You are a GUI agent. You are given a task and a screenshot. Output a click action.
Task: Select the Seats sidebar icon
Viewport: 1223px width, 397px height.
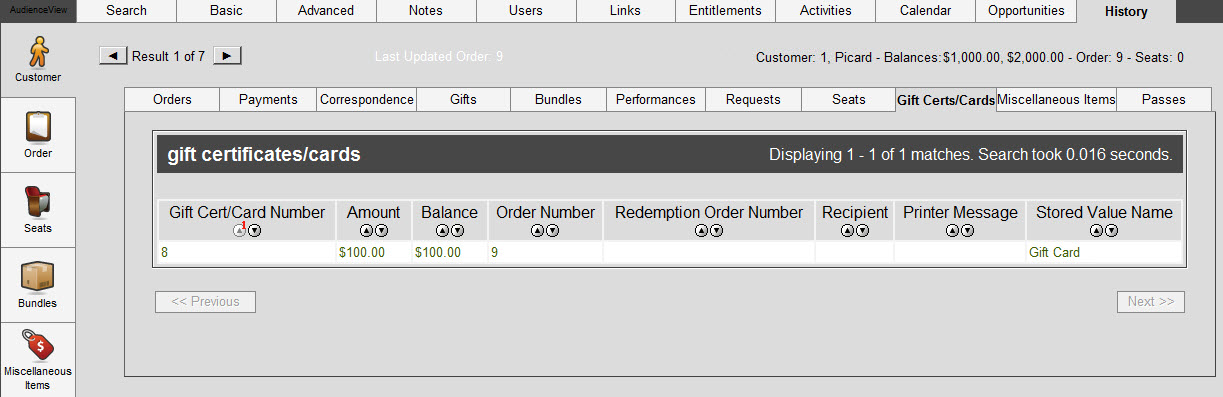pyautogui.click(x=38, y=202)
